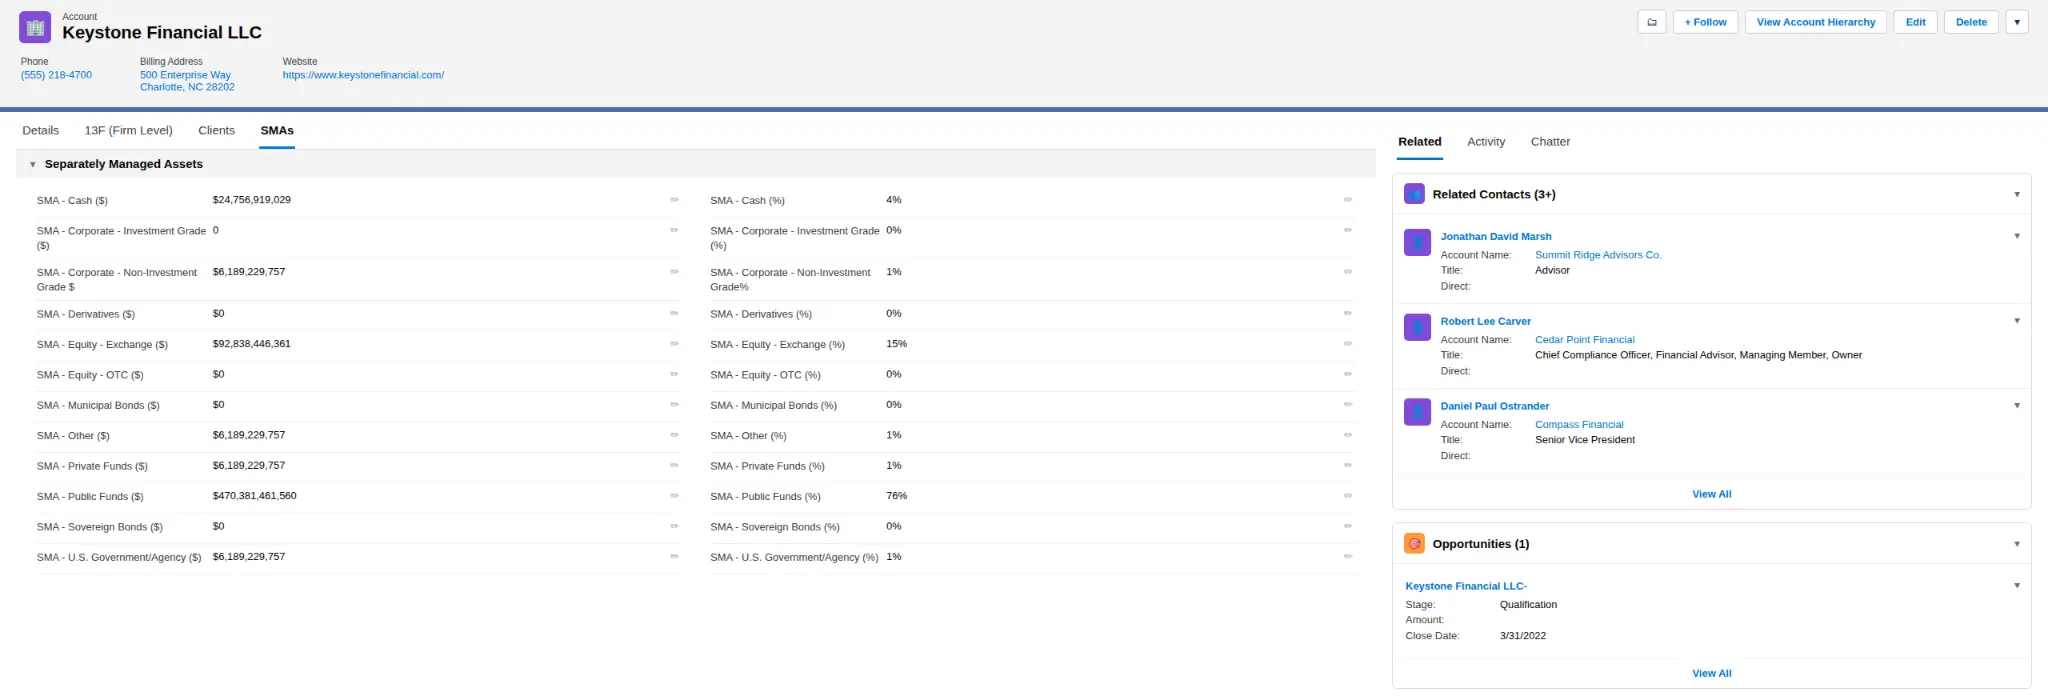2048x698 pixels.
Task: Edit SMA - U.S. Government/Agency ($) pencil icon
Action: point(674,557)
